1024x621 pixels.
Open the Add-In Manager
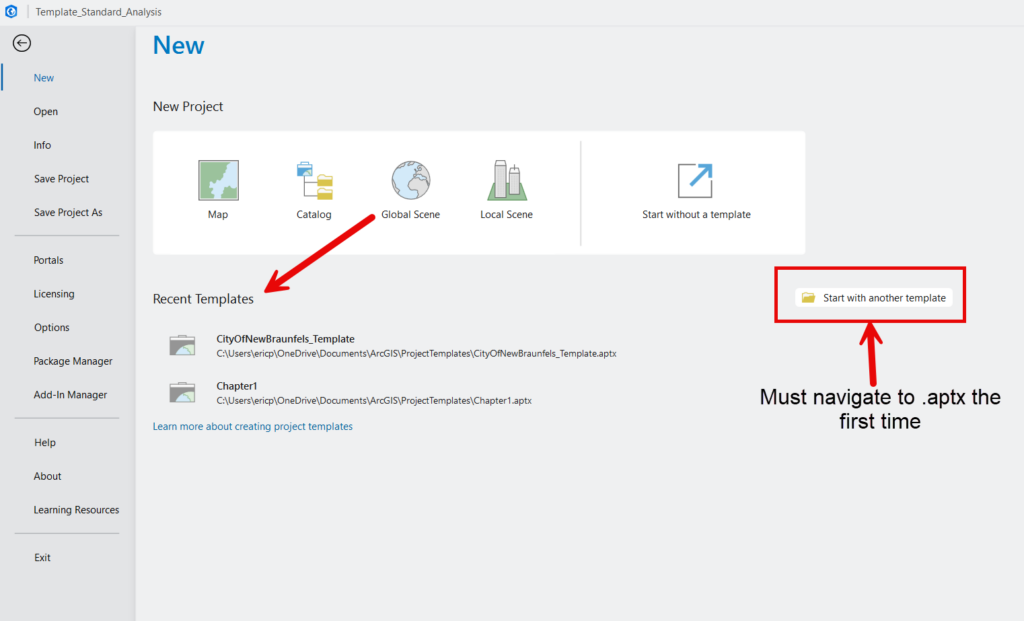click(70, 395)
